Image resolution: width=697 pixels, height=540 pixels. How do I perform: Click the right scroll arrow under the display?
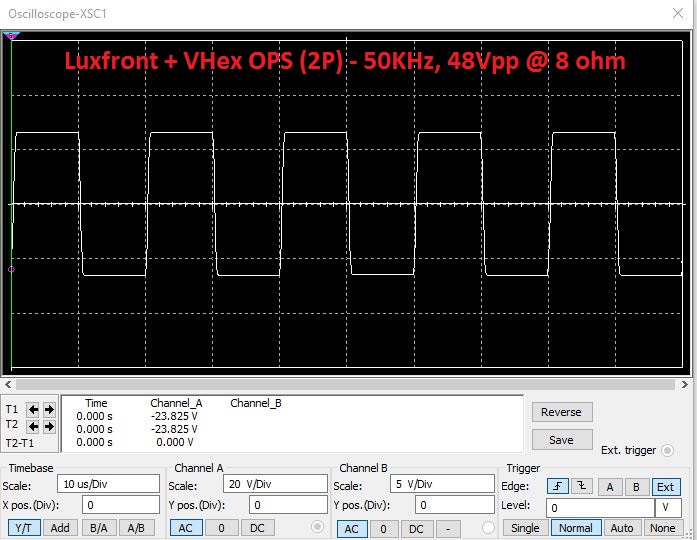point(685,384)
